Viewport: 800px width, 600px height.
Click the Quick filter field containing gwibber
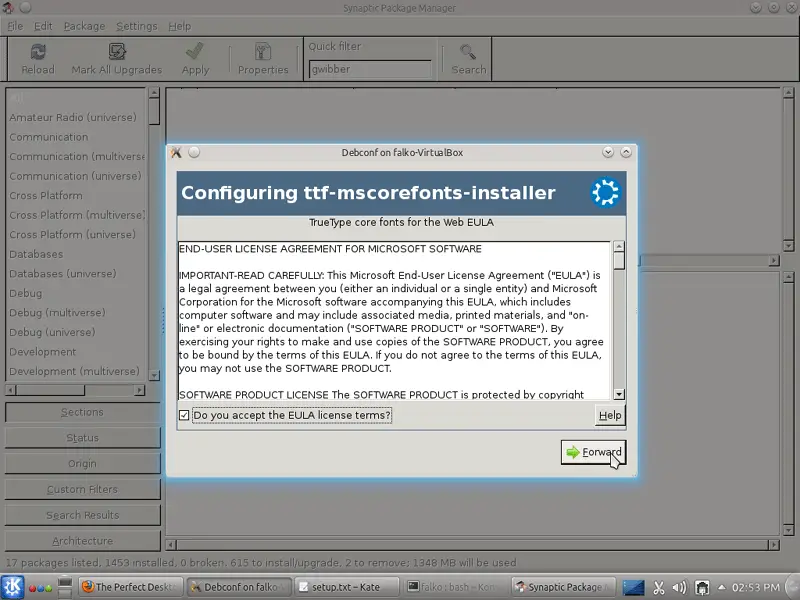click(370, 69)
